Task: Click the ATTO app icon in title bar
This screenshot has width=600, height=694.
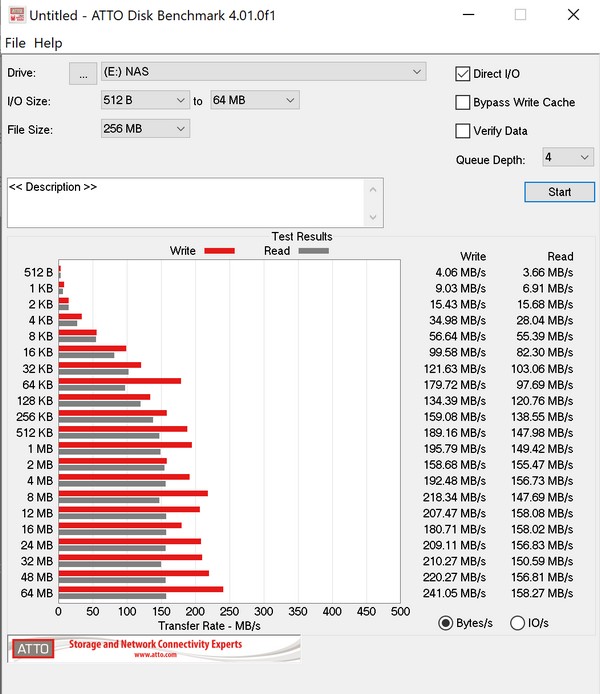Action: pyautogui.click(x=17, y=15)
